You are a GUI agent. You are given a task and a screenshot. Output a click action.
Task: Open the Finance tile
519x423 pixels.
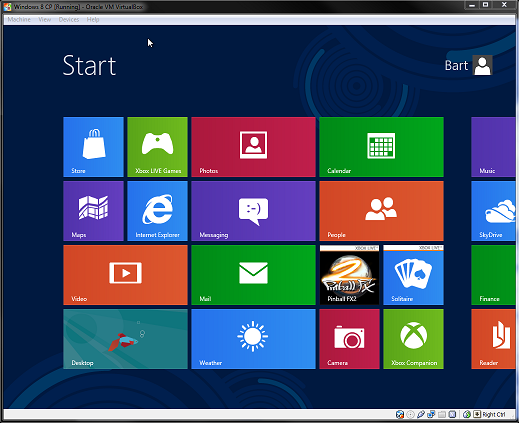(x=493, y=275)
